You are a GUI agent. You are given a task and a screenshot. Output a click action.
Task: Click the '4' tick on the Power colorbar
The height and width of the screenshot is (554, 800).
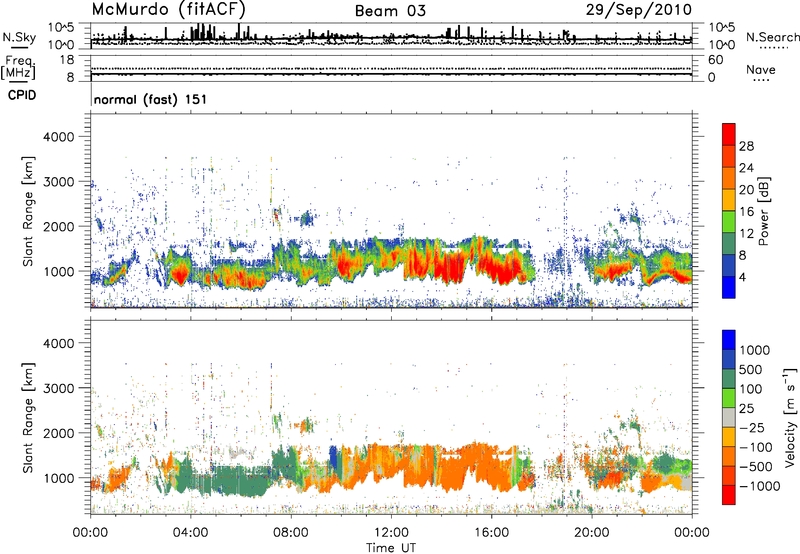743,278
